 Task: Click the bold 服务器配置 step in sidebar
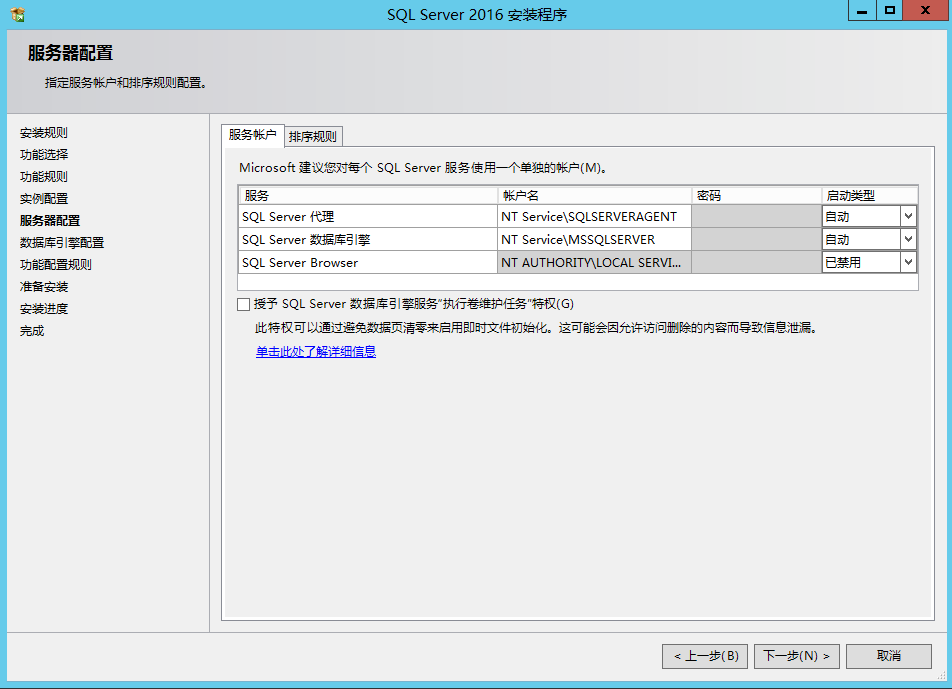click(50, 220)
